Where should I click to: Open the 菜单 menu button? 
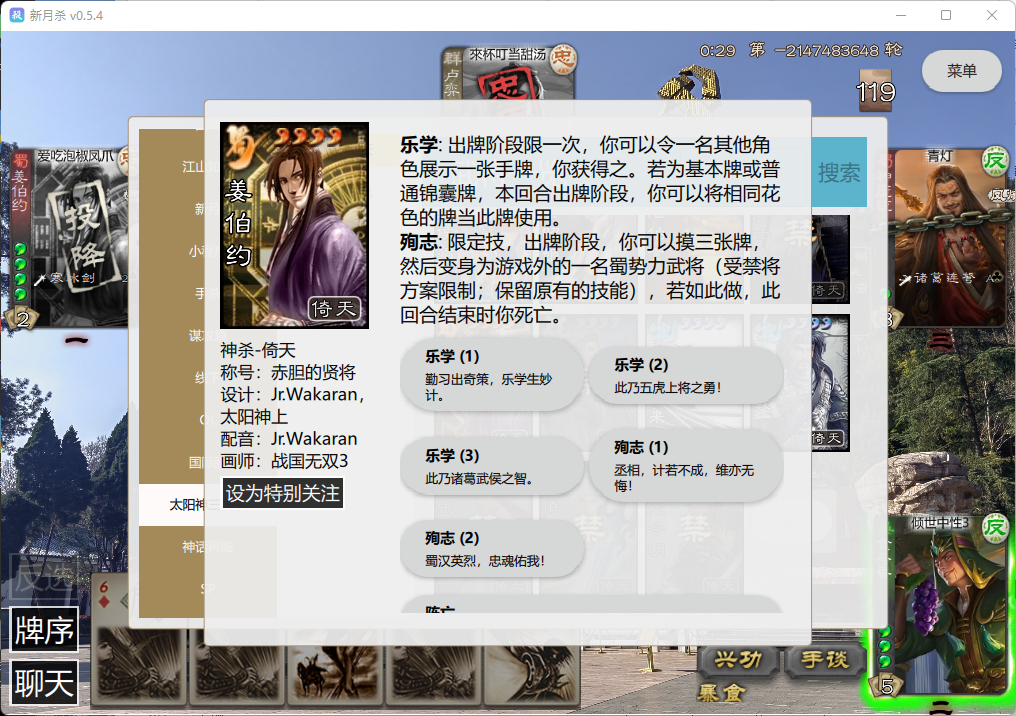click(x=961, y=71)
